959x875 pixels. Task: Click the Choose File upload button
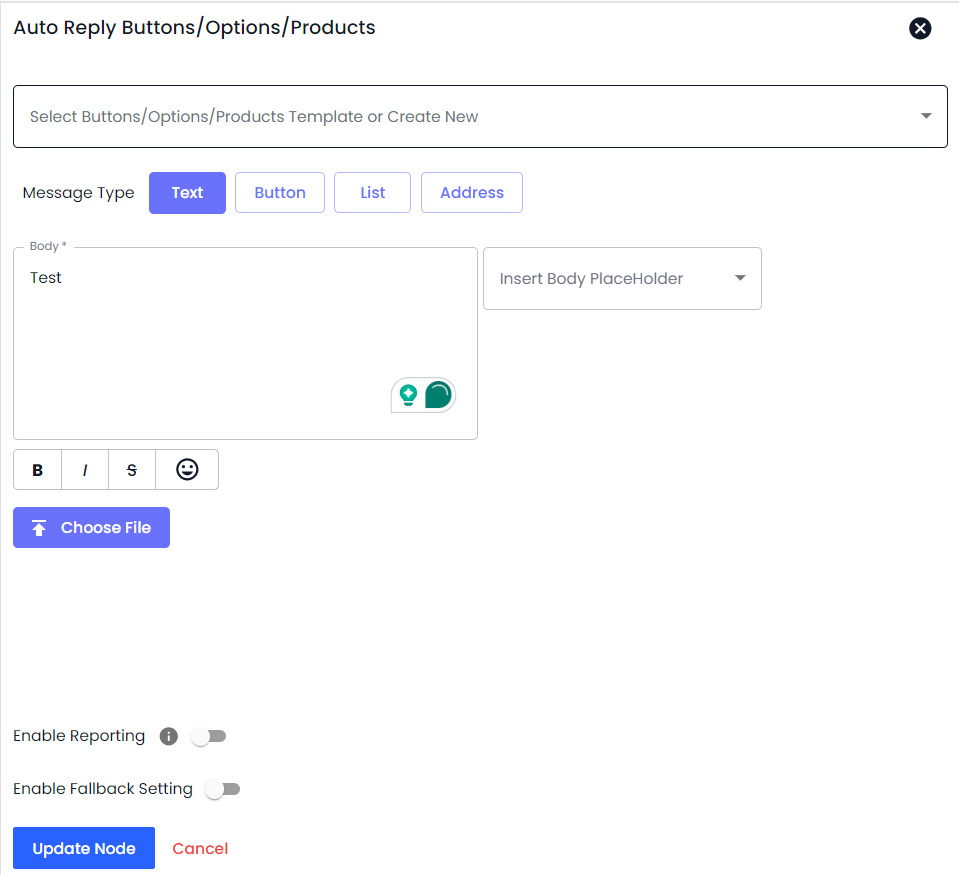coord(92,528)
